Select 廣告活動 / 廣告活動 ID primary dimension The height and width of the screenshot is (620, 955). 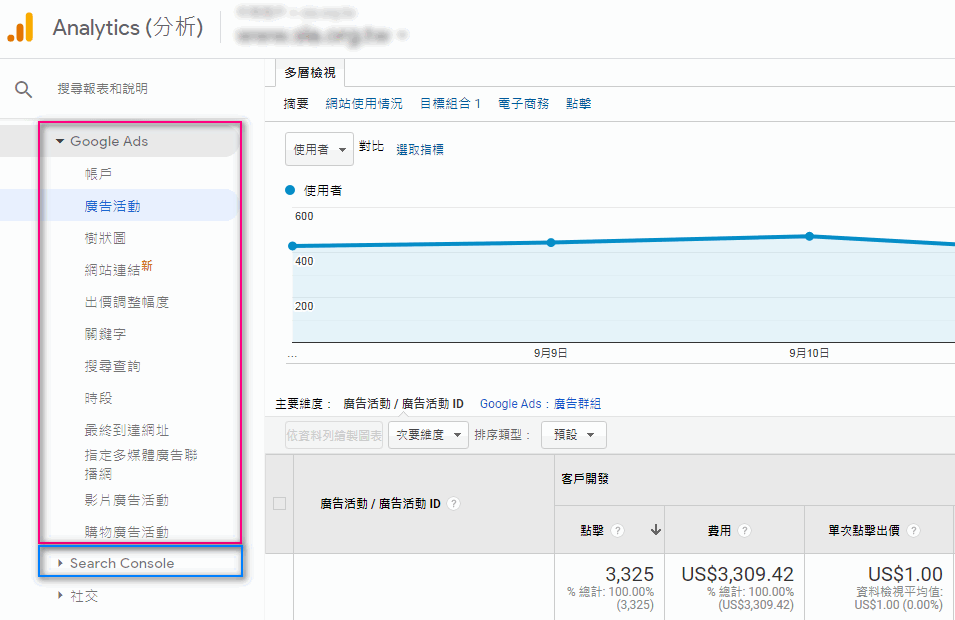pos(403,404)
